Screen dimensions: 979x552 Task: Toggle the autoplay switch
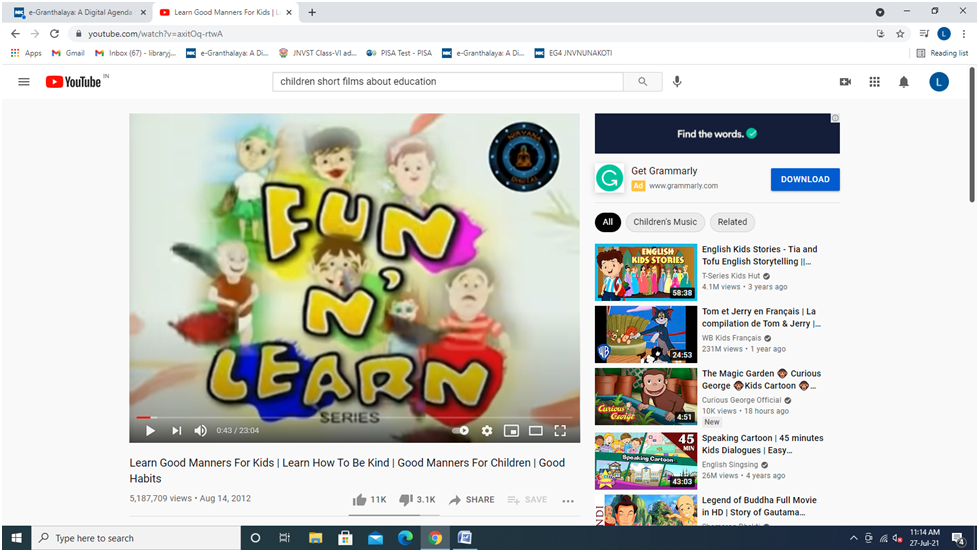pos(460,431)
